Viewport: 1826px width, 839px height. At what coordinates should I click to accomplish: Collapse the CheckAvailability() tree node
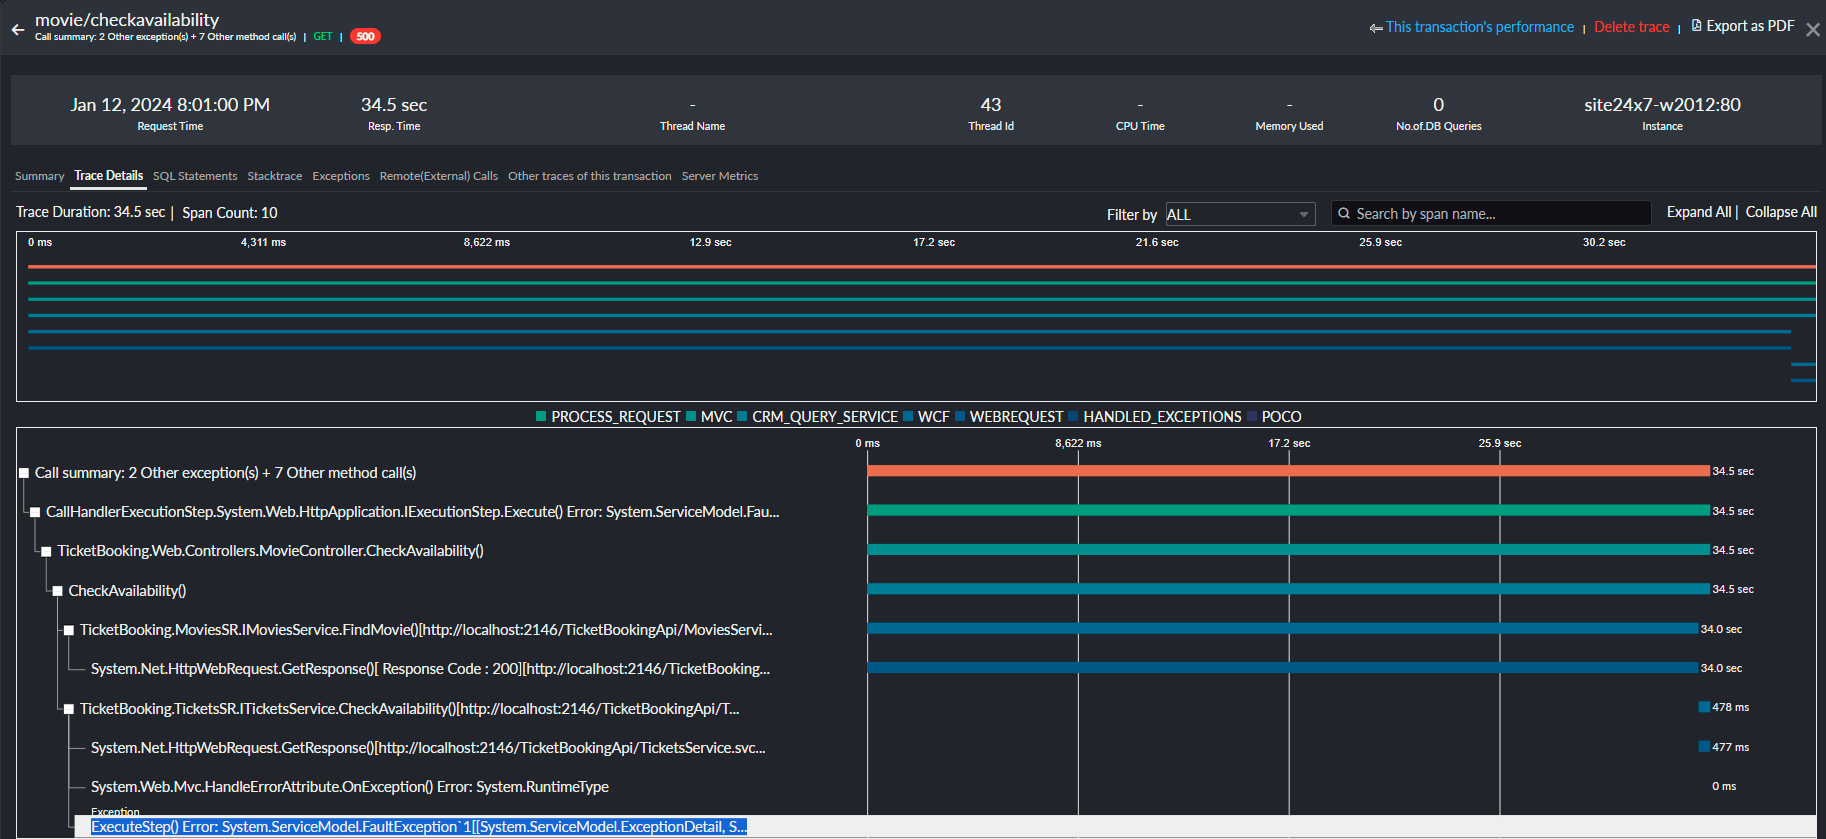(x=58, y=591)
